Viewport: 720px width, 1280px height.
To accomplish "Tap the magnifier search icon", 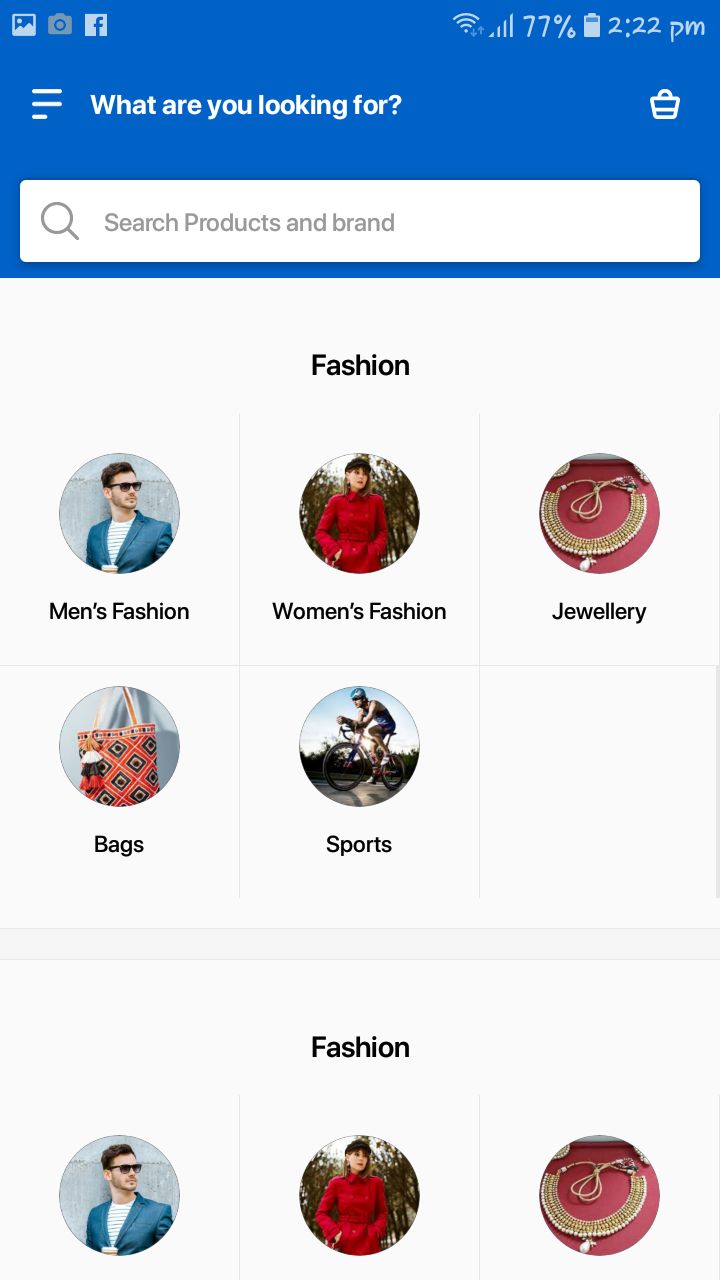I will (x=60, y=221).
